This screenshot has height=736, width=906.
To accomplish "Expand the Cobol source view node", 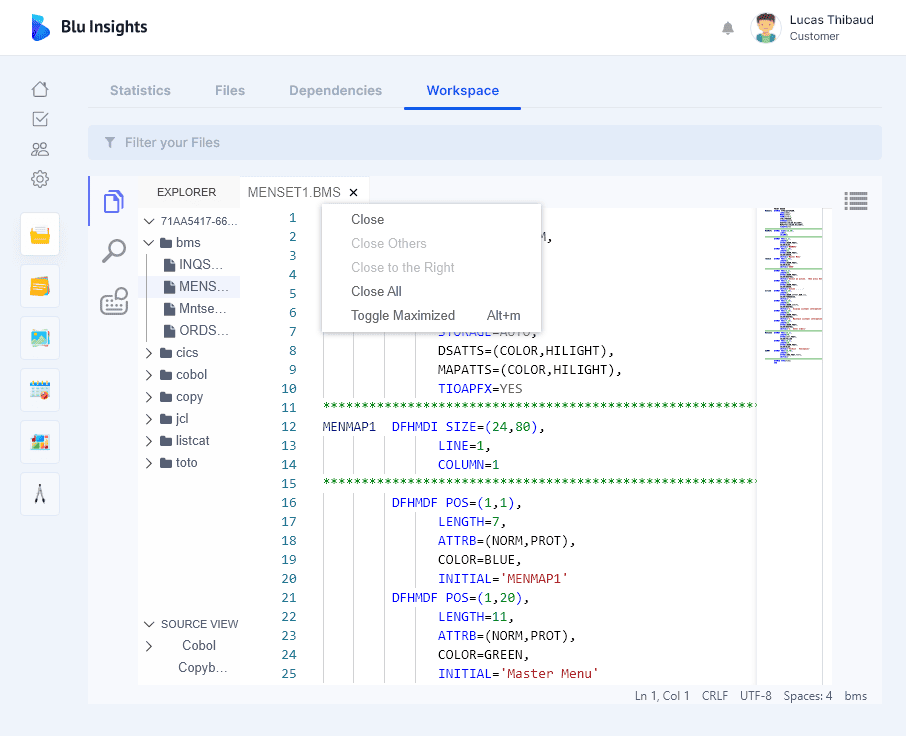I will (x=149, y=646).
